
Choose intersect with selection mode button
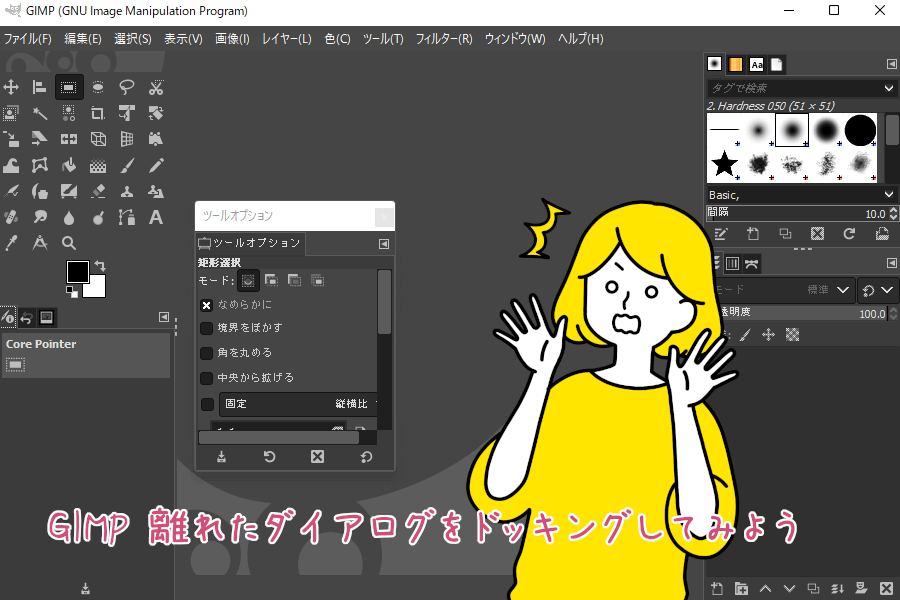tap(317, 280)
